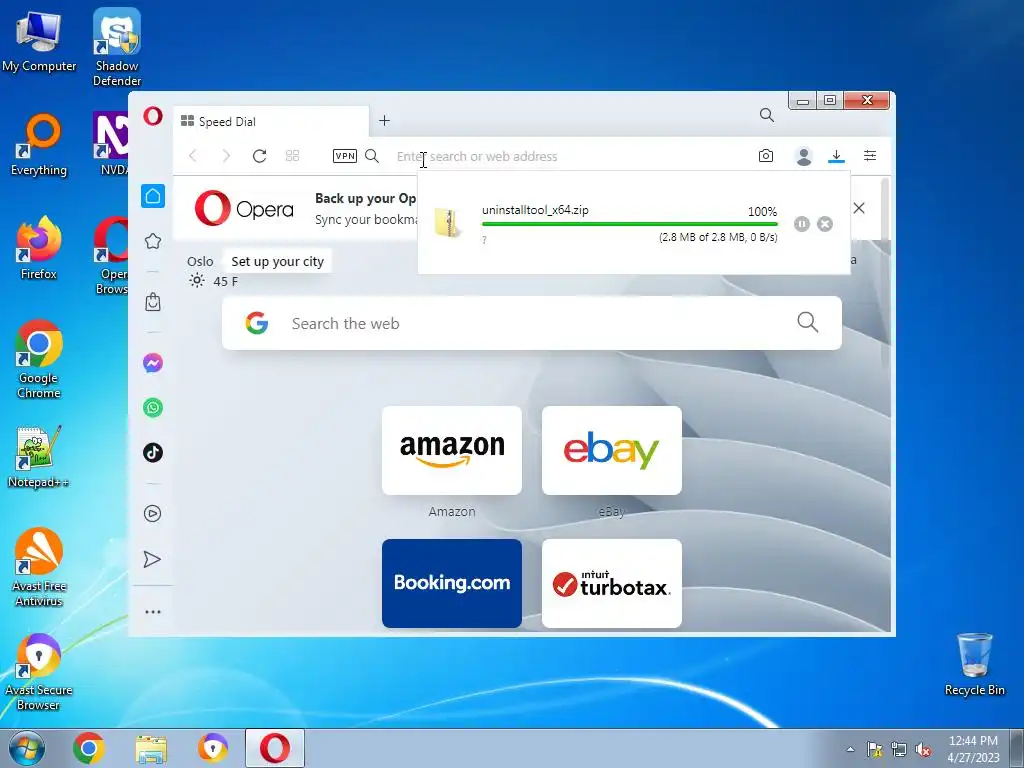Open Speed Dial grid button in toolbar
Screen dimensions: 1024x768
[x=293, y=156]
